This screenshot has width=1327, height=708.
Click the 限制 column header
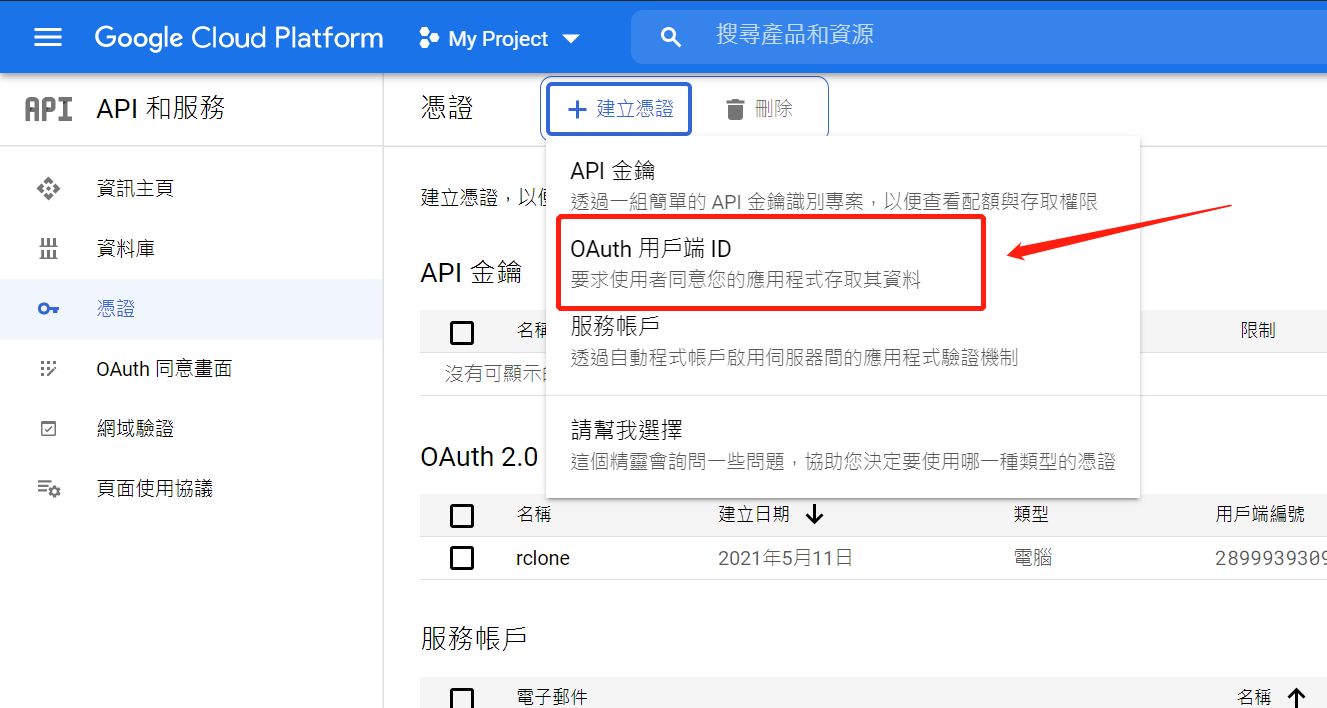point(1258,331)
